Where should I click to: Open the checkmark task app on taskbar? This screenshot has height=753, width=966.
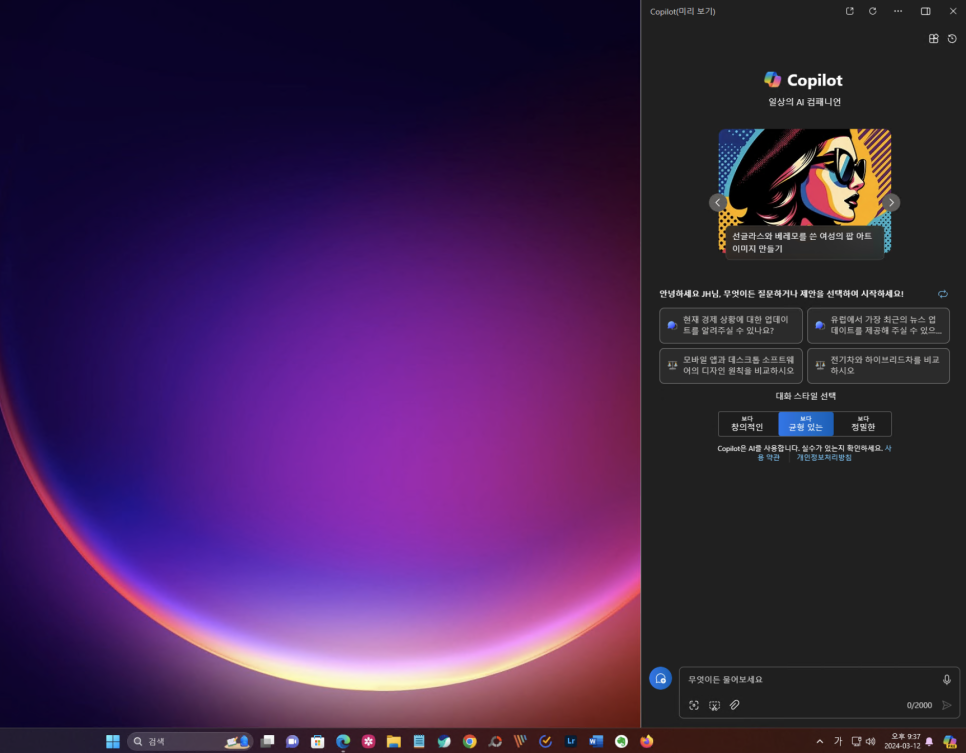[545, 741]
